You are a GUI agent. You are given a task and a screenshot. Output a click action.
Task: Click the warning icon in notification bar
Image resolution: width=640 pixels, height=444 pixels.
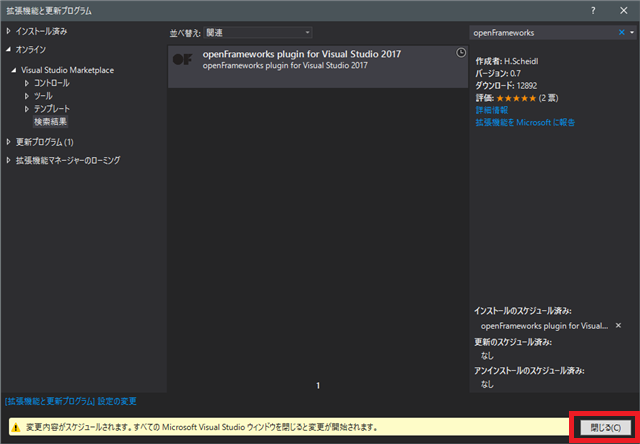16,427
